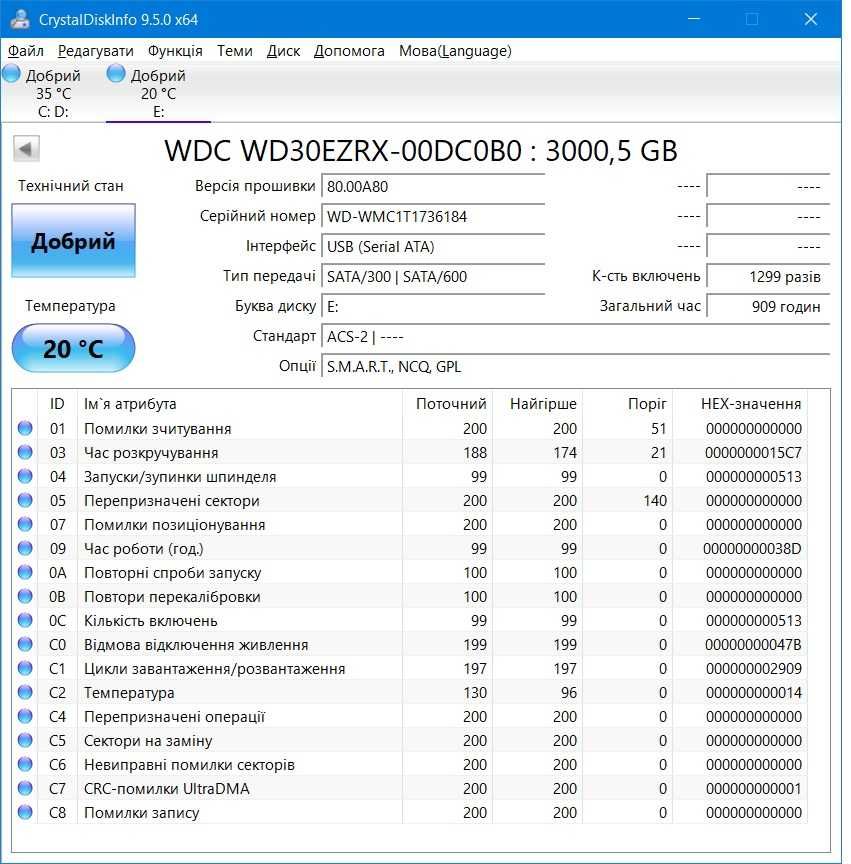Click status orb for attribute C7 CRC-помилки UltraDMA
Screen dimensions: 851x864
pyautogui.click(x=25, y=787)
